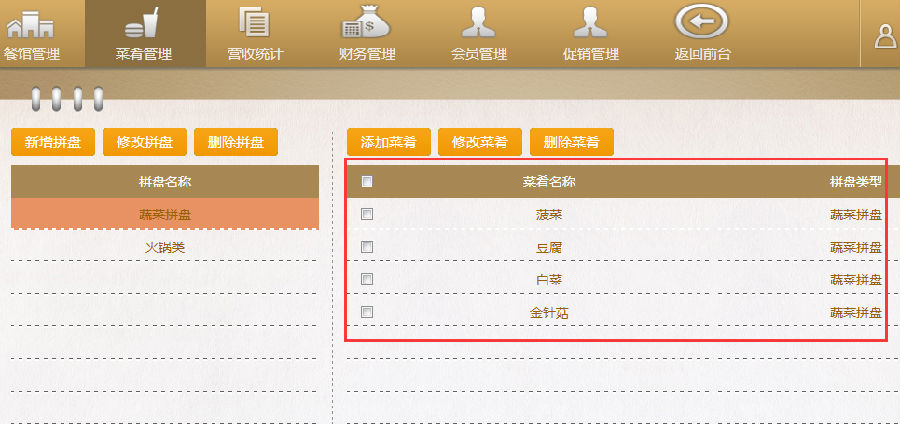Click the 促销管理 person icon
900x424 pixels.
click(x=590, y=24)
